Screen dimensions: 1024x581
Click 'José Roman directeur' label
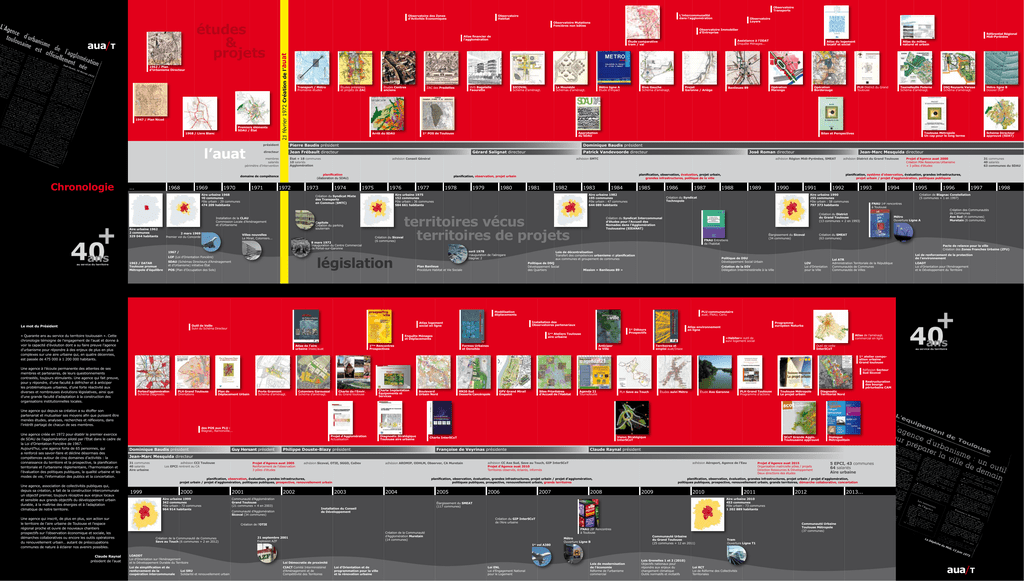(x=771, y=152)
